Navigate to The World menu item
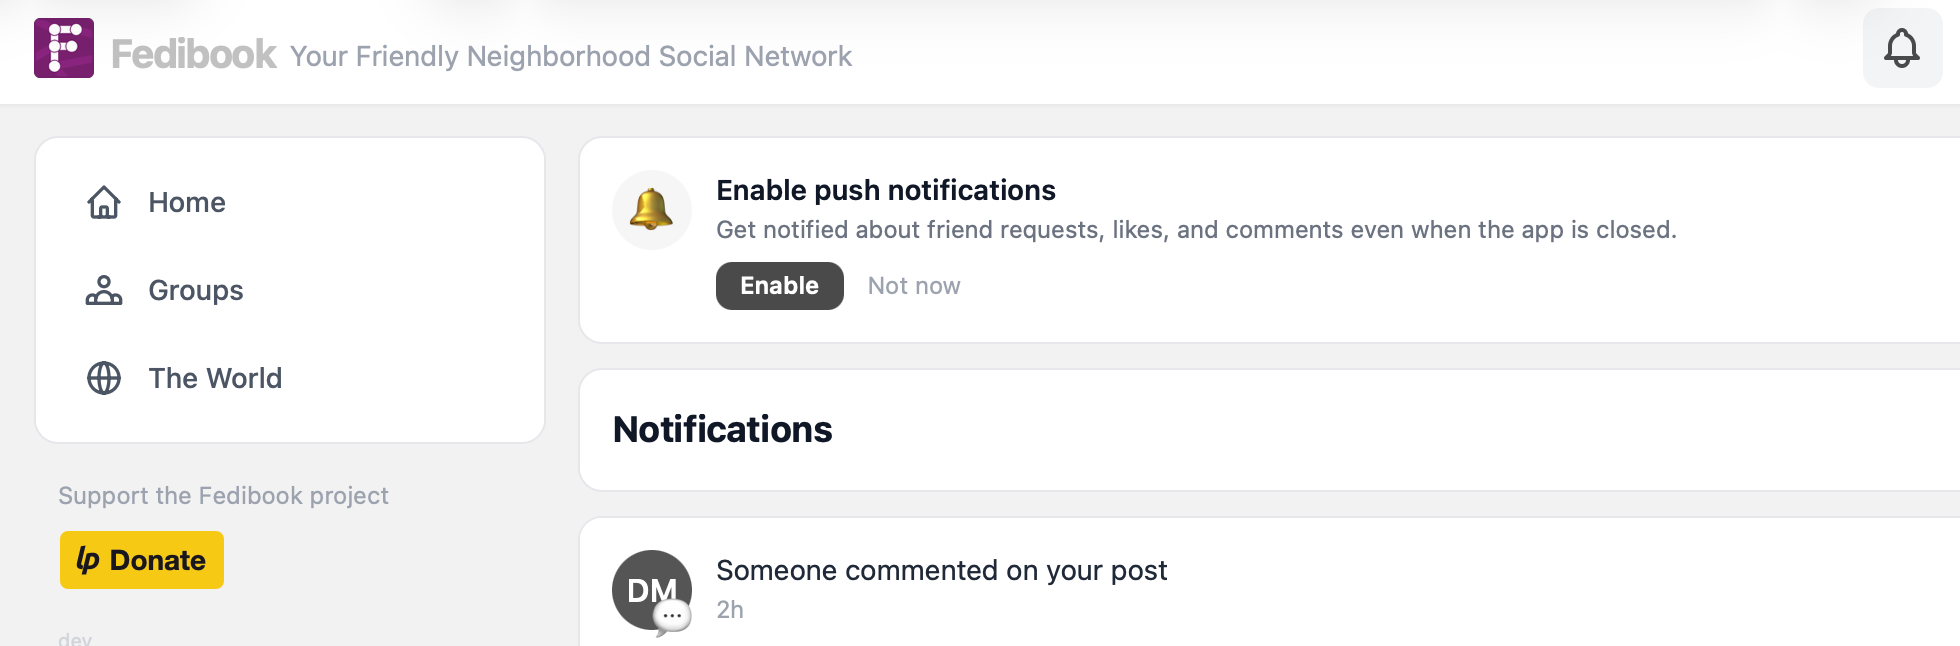 pos(215,379)
